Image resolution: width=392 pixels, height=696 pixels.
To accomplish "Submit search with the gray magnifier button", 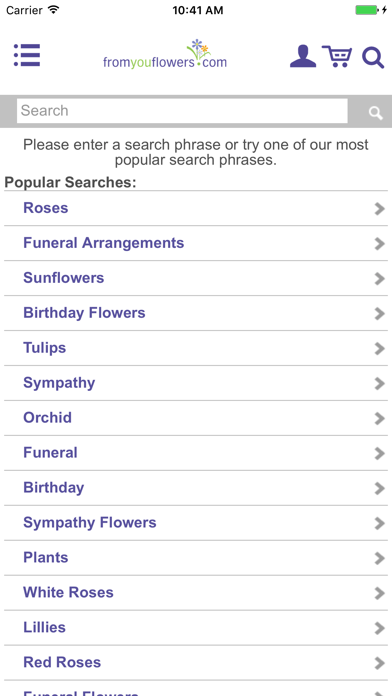I will pyautogui.click(x=376, y=113).
